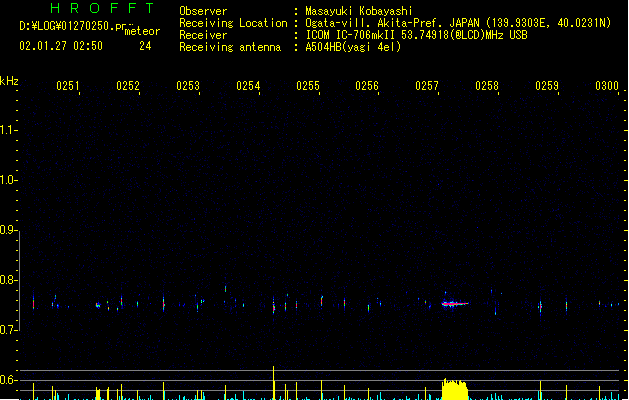Image resolution: width=629 pixels, height=400 pixels.
Task: Click the 0251 time marker
Action: 68,86
